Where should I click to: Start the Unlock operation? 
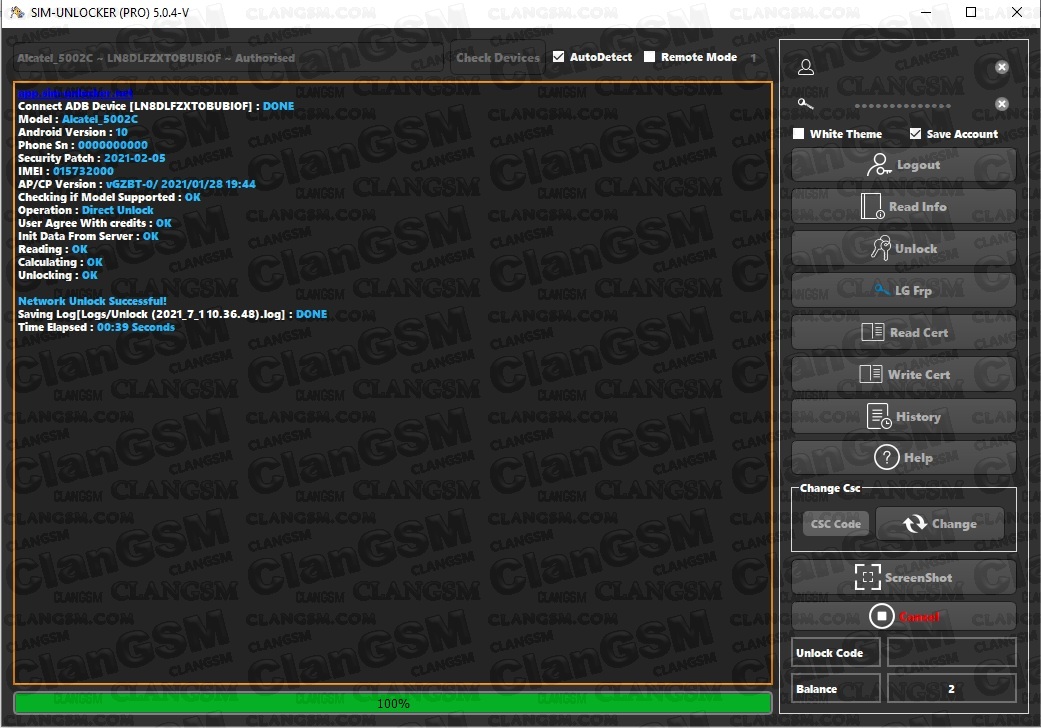pyautogui.click(x=904, y=248)
